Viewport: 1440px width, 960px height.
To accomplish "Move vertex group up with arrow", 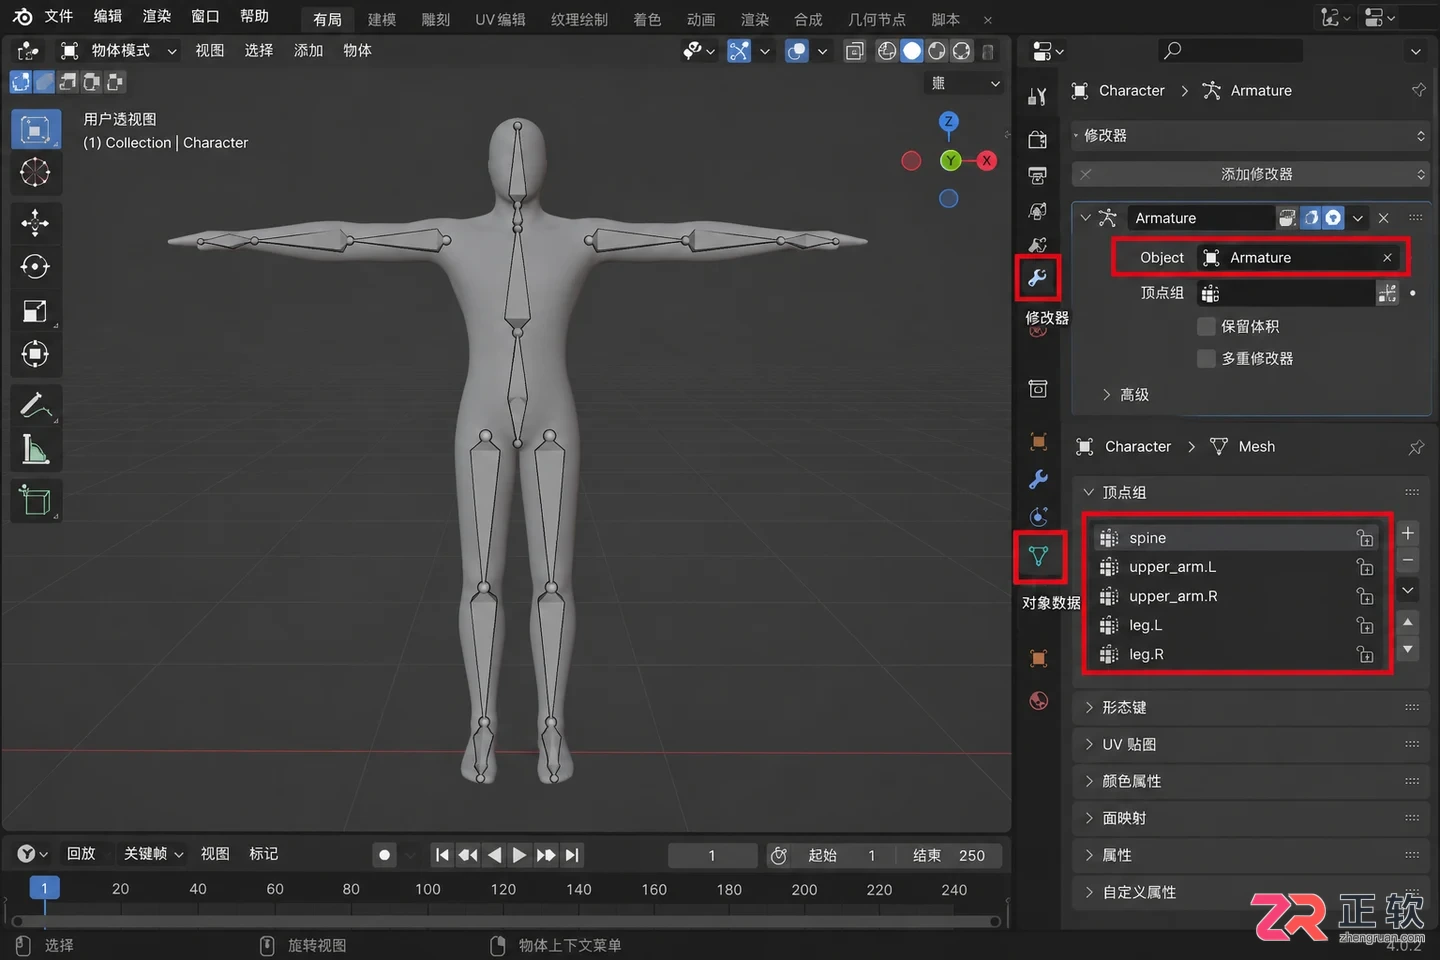I will (x=1408, y=622).
